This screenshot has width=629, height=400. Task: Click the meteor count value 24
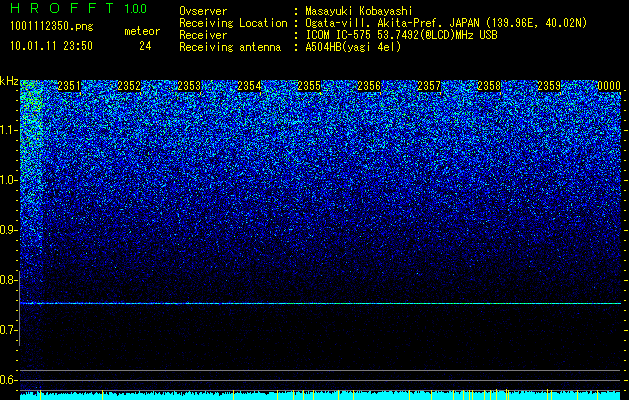[145, 46]
